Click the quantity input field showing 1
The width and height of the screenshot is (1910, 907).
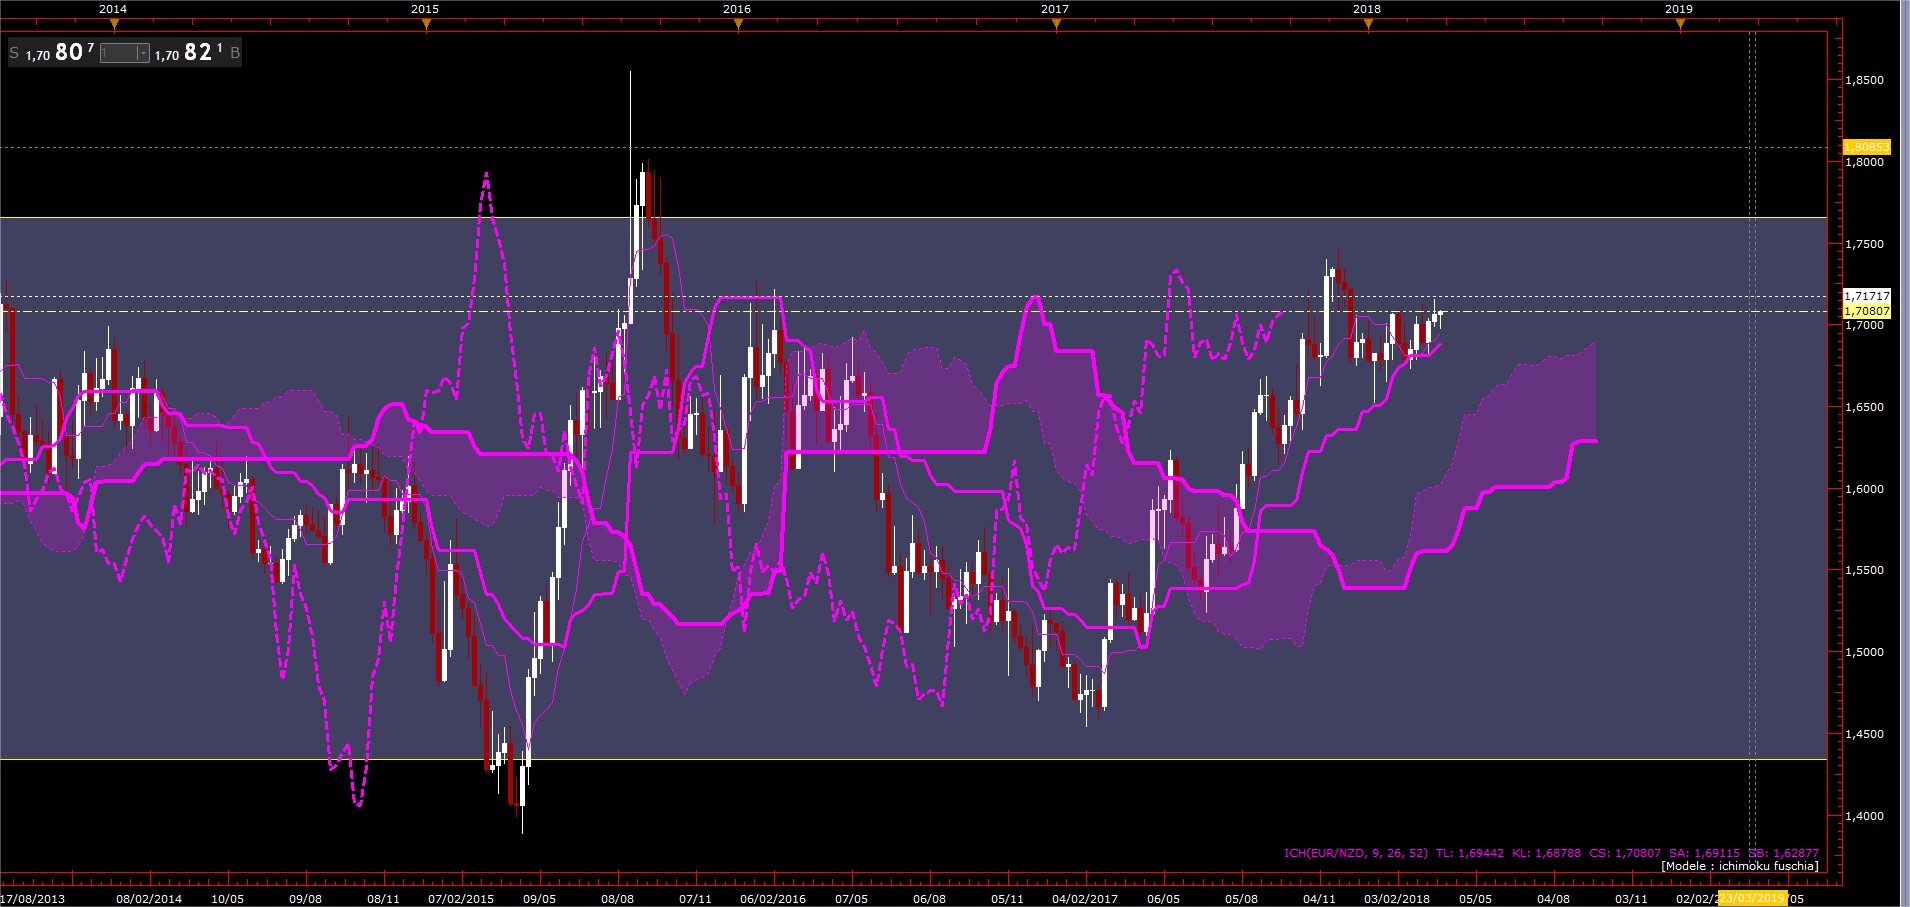119,53
